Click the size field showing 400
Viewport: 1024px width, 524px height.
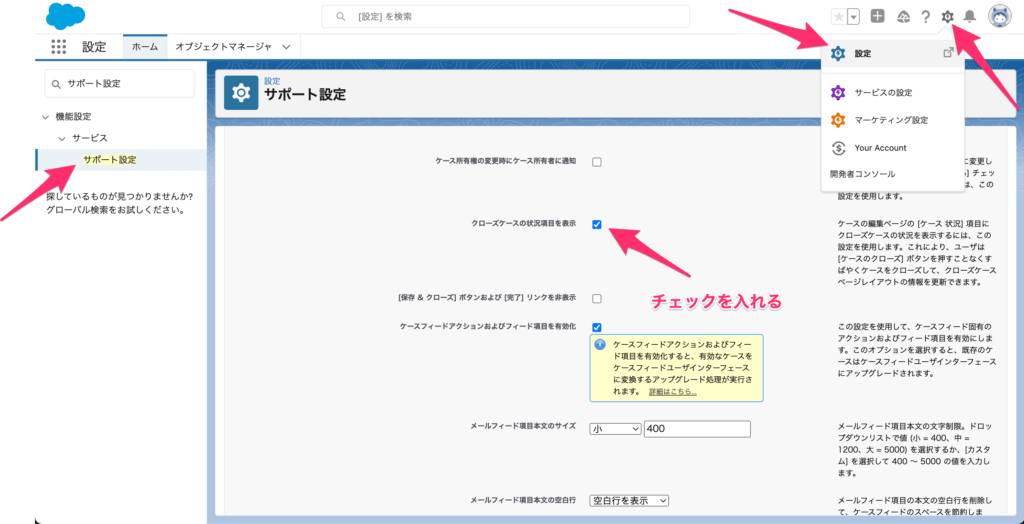coord(697,429)
